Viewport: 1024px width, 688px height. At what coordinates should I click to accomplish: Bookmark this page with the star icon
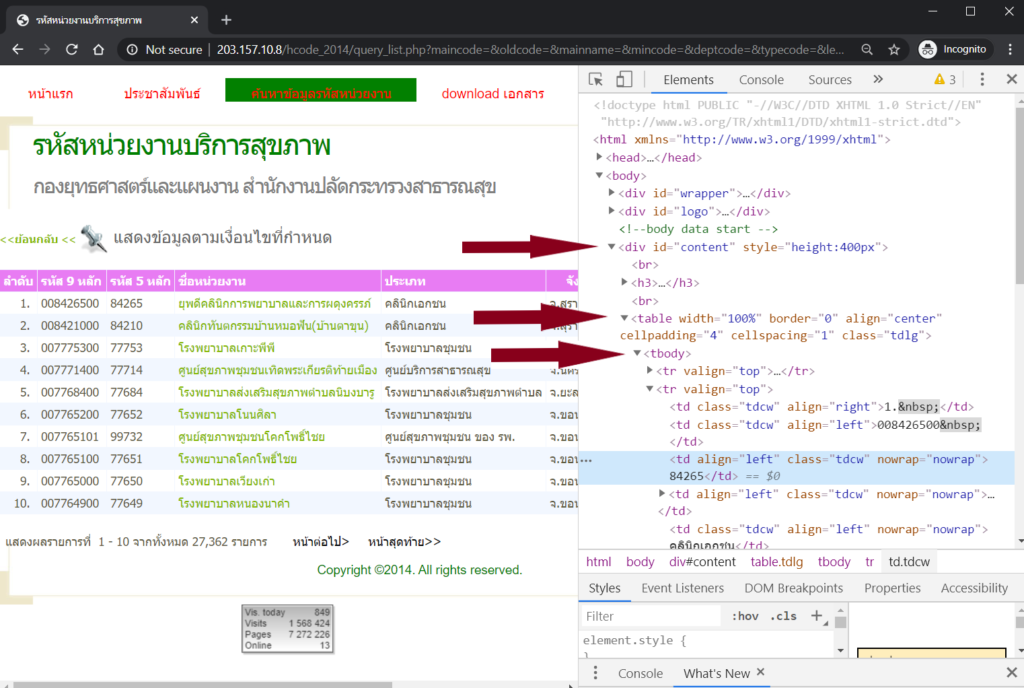pos(894,49)
